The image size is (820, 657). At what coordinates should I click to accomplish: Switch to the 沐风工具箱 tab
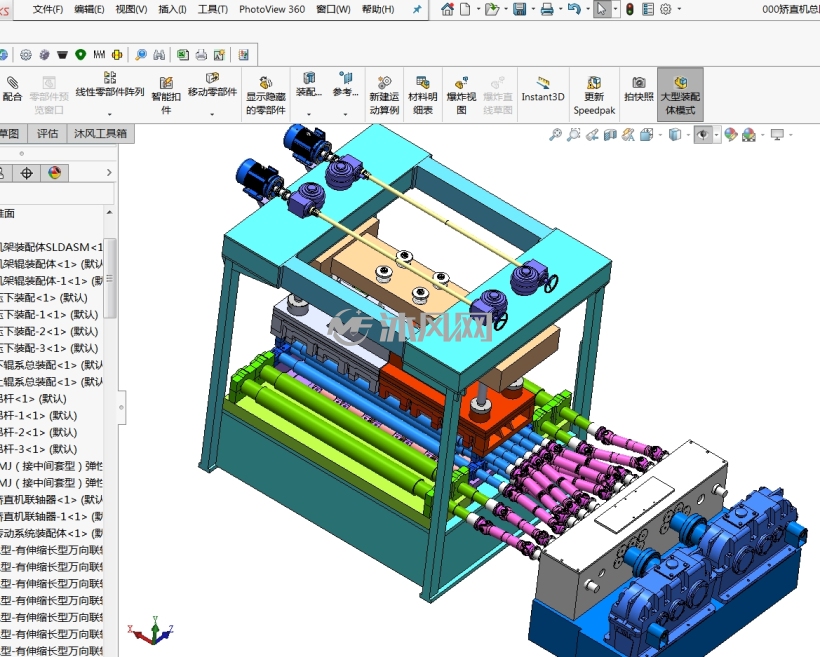point(100,133)
